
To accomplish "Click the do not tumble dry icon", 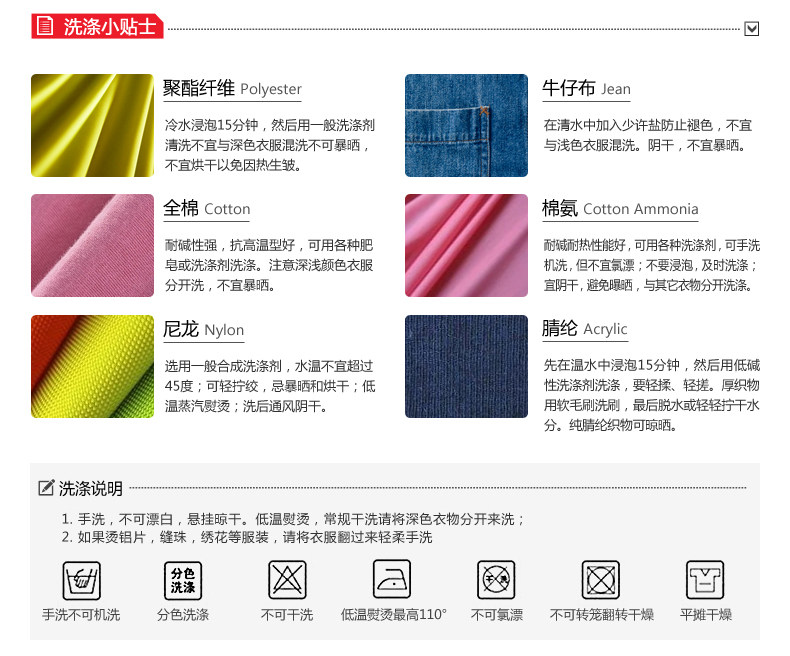I will click(601, 579).
